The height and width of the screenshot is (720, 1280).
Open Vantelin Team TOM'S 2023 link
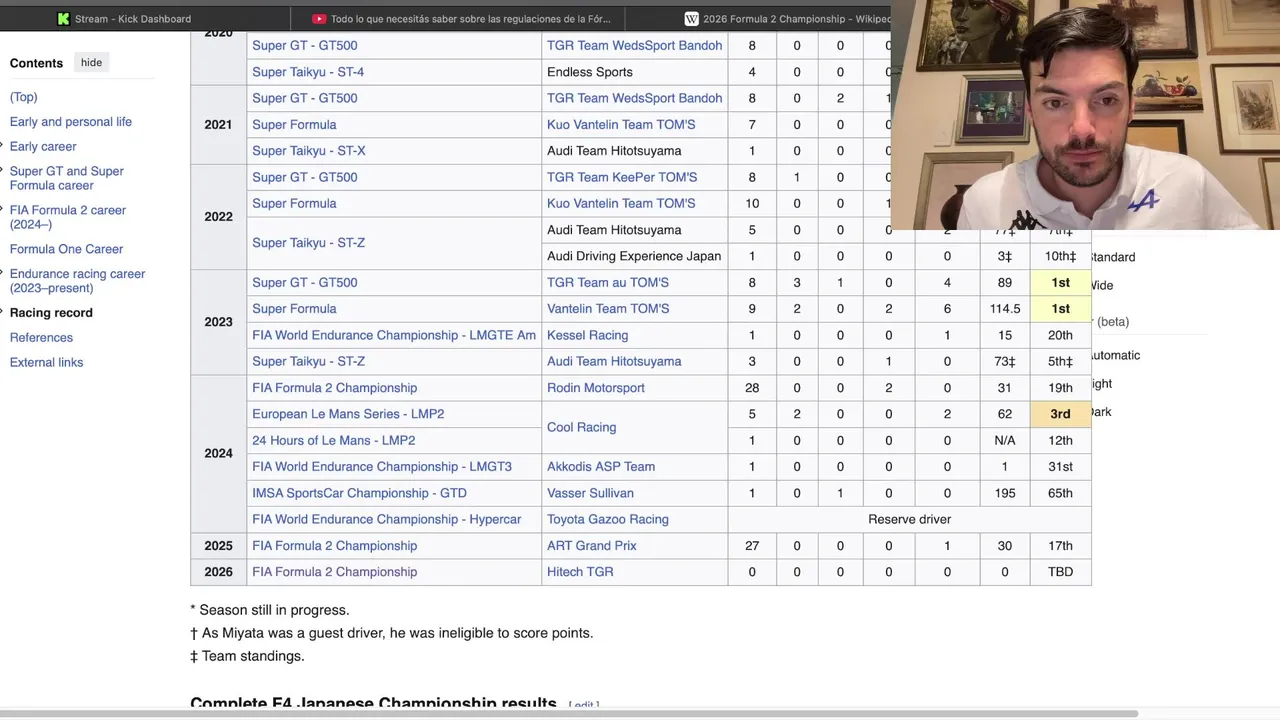tap(608, 309)
